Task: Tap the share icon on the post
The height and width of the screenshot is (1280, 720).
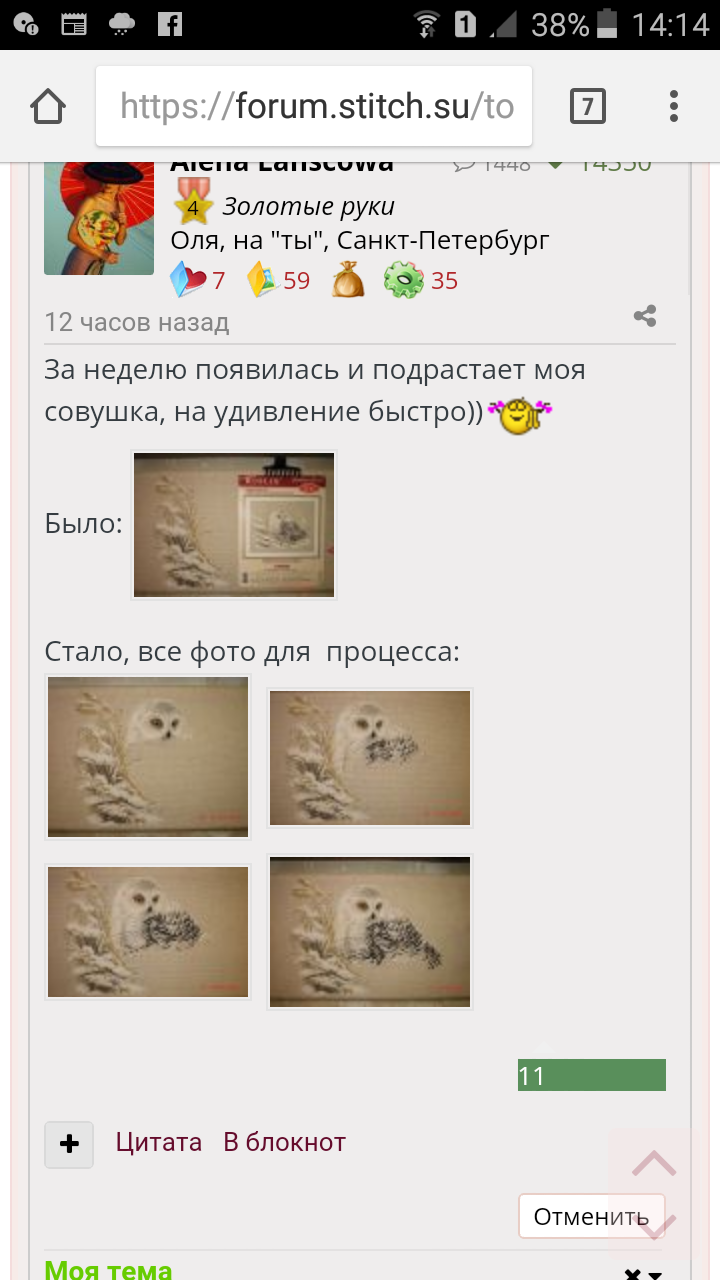Action: pos(645,317)
